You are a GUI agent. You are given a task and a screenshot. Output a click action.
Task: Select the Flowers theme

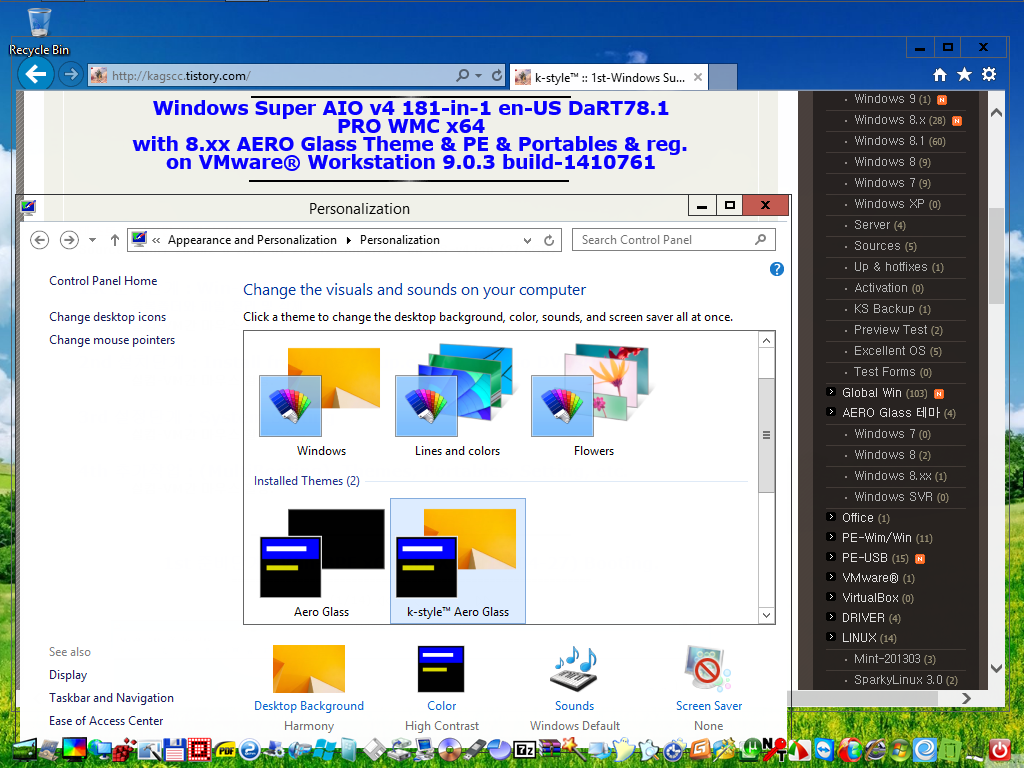coord(594,400)
